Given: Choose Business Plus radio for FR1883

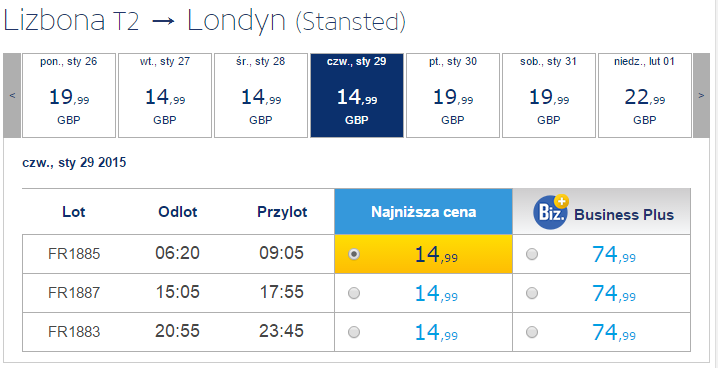Looking at the screenshot, I should click(x=532, y=332).
